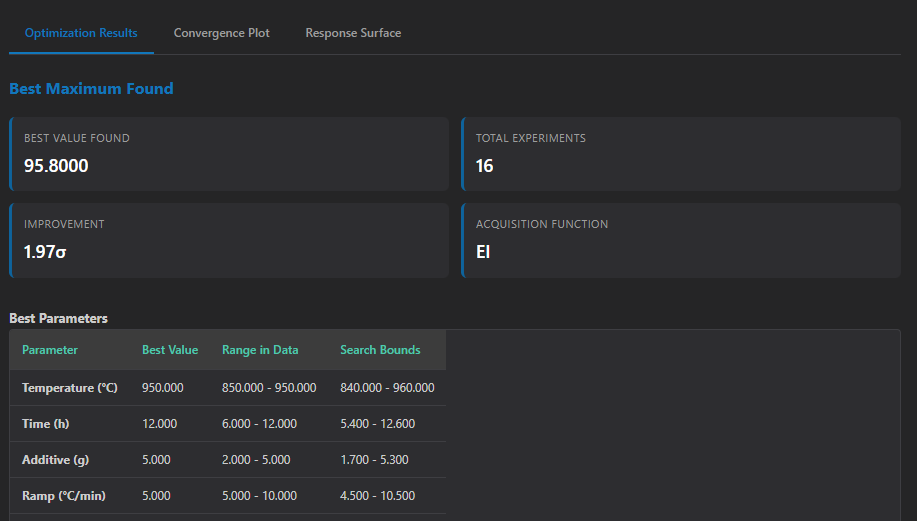The width and height of the screenshot is (917, 521).
Task: Click the Best Value Found card
Action: [x=229, y=154]
